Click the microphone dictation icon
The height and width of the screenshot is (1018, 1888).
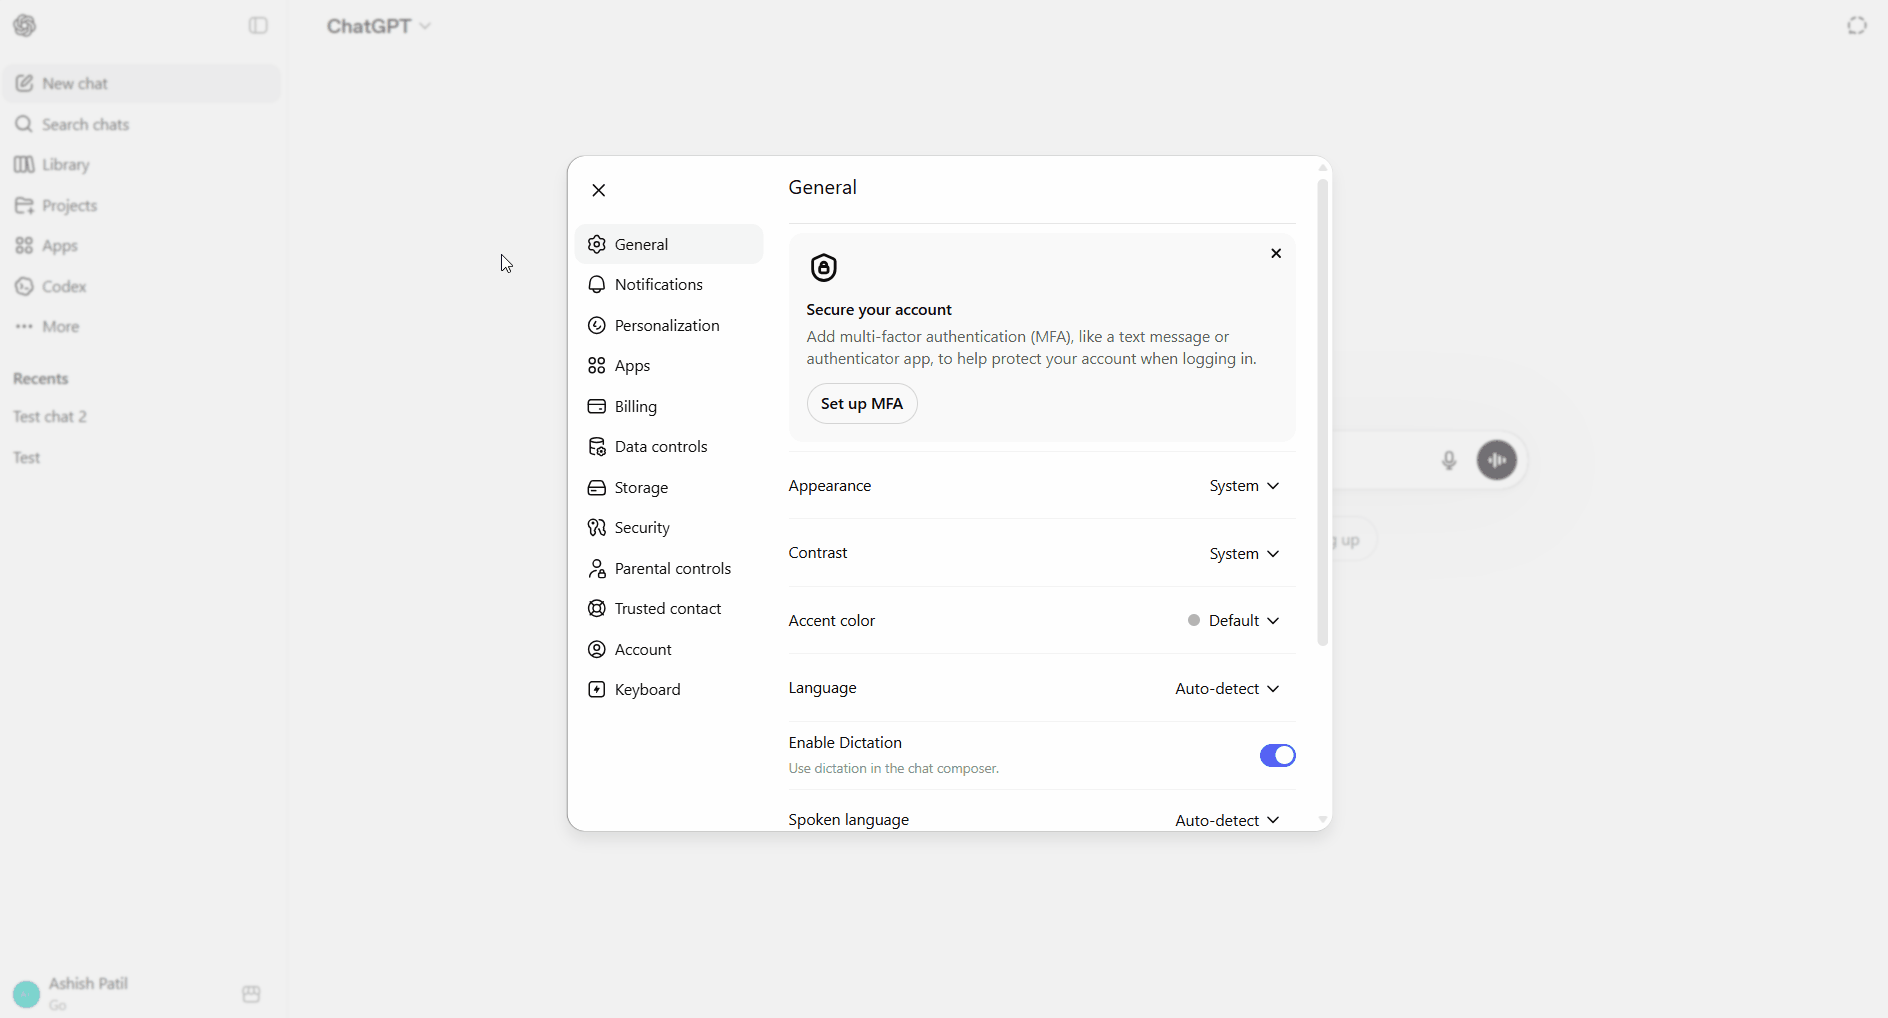tap(1448, 460)
